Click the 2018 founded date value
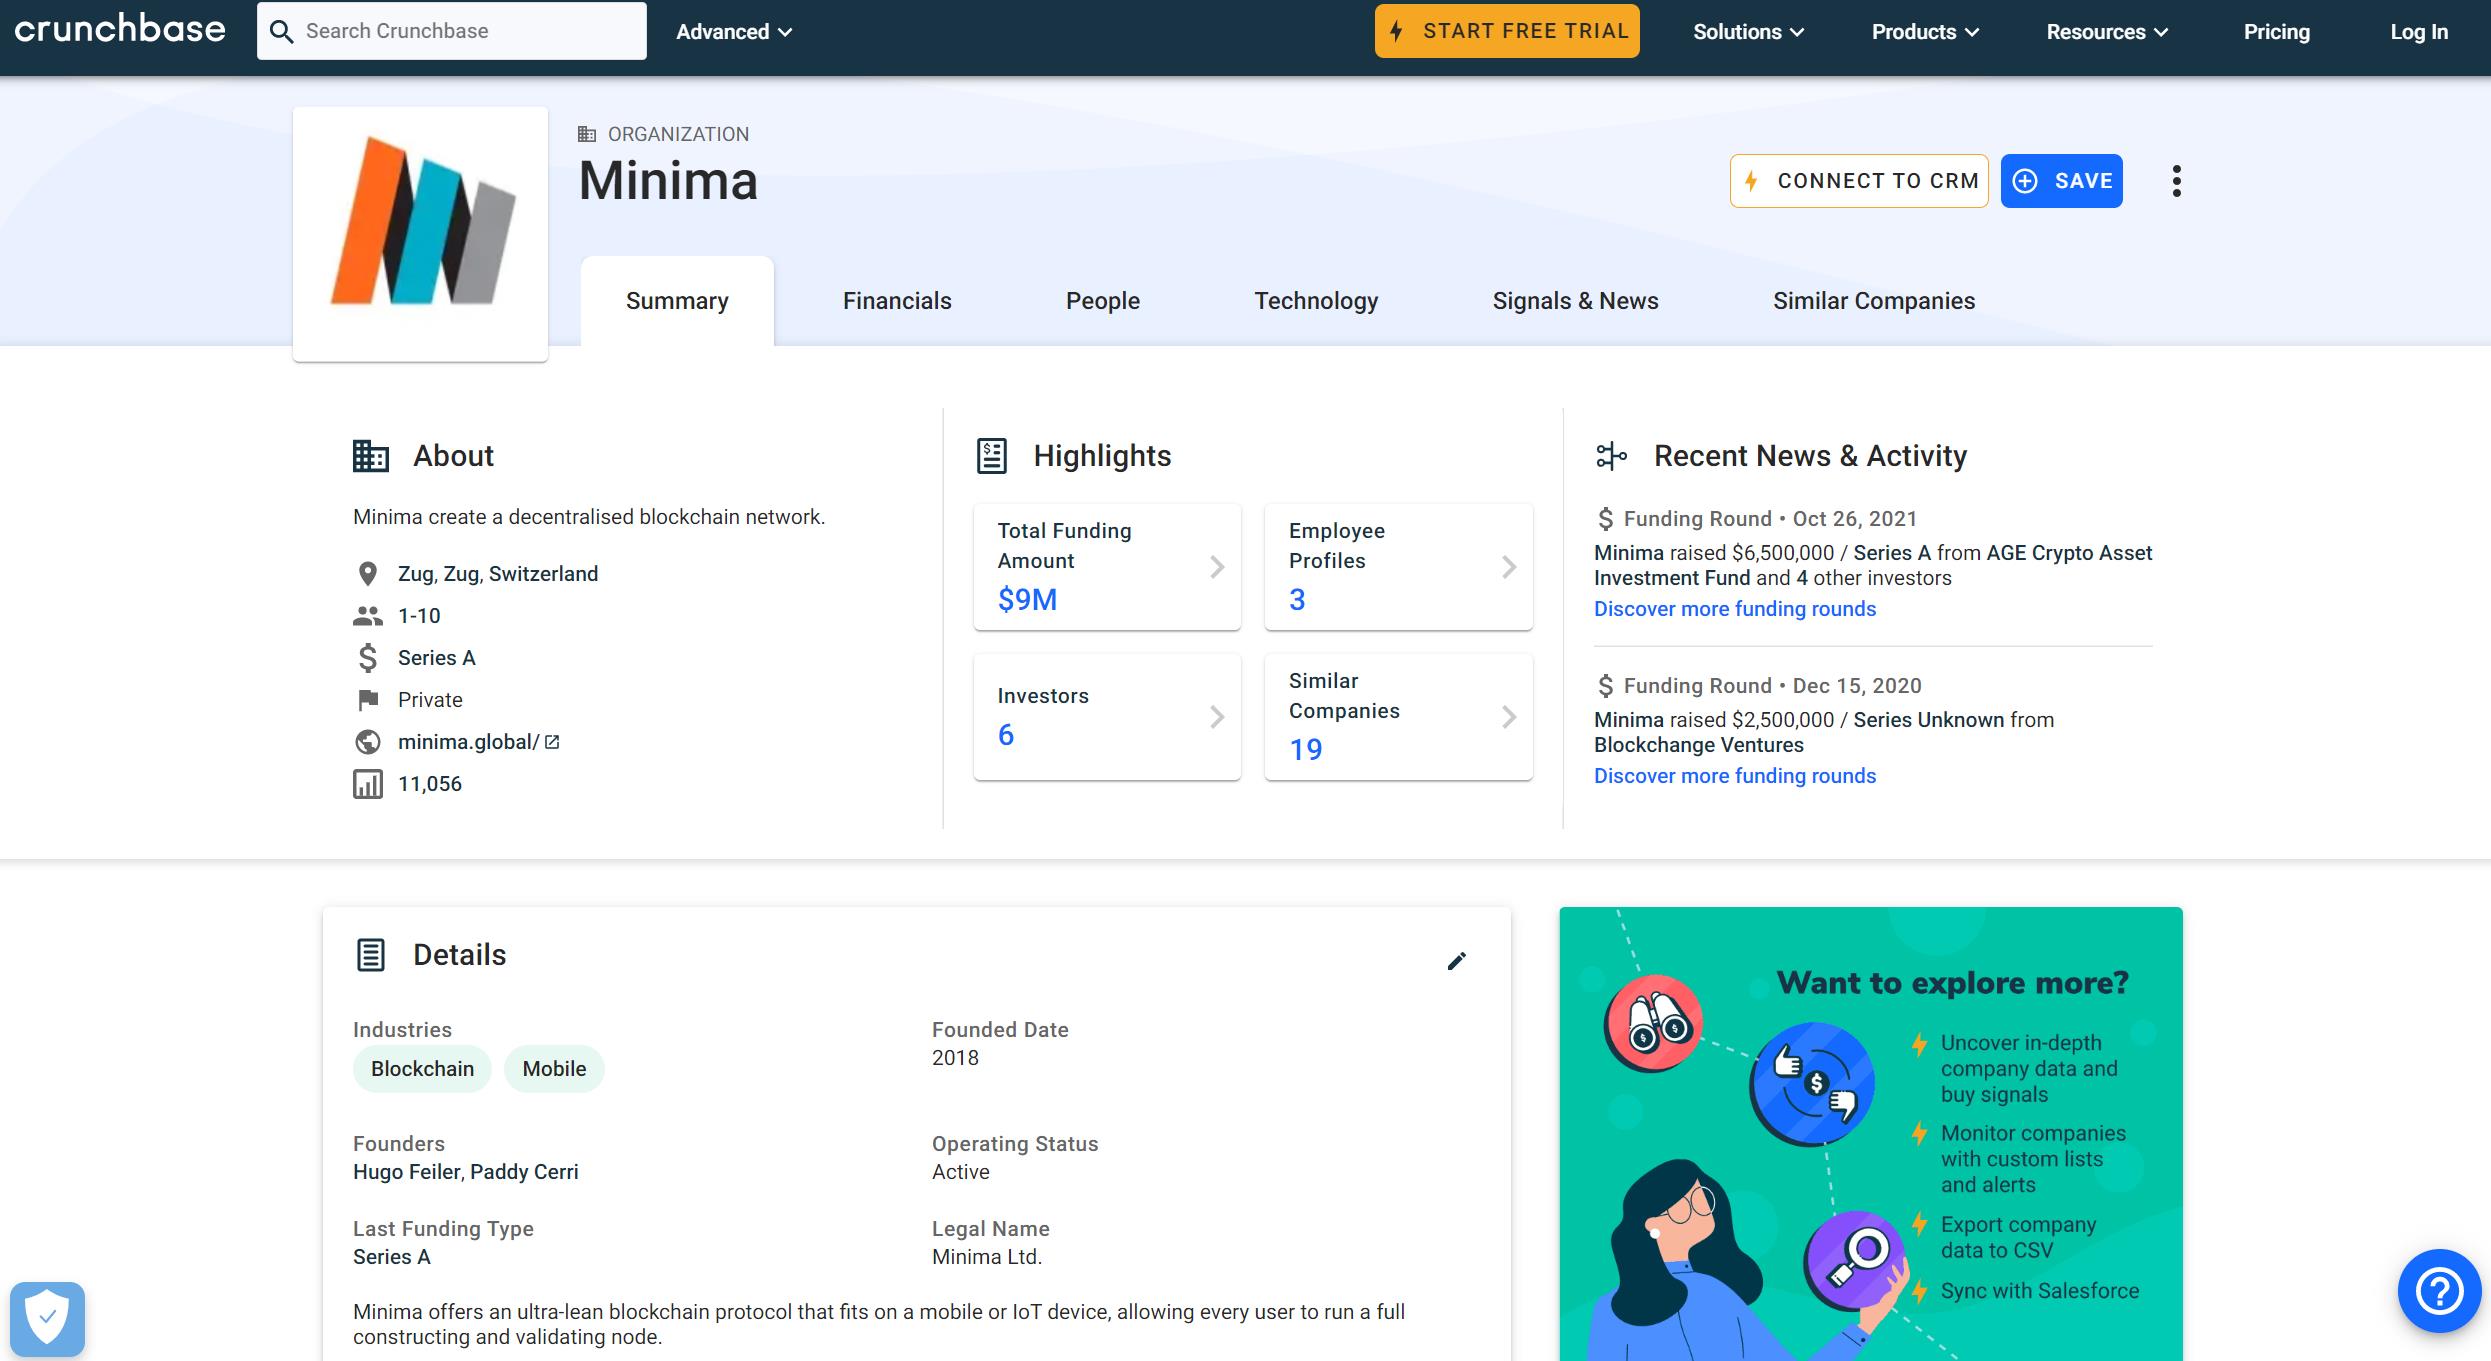 point(955,1058)
